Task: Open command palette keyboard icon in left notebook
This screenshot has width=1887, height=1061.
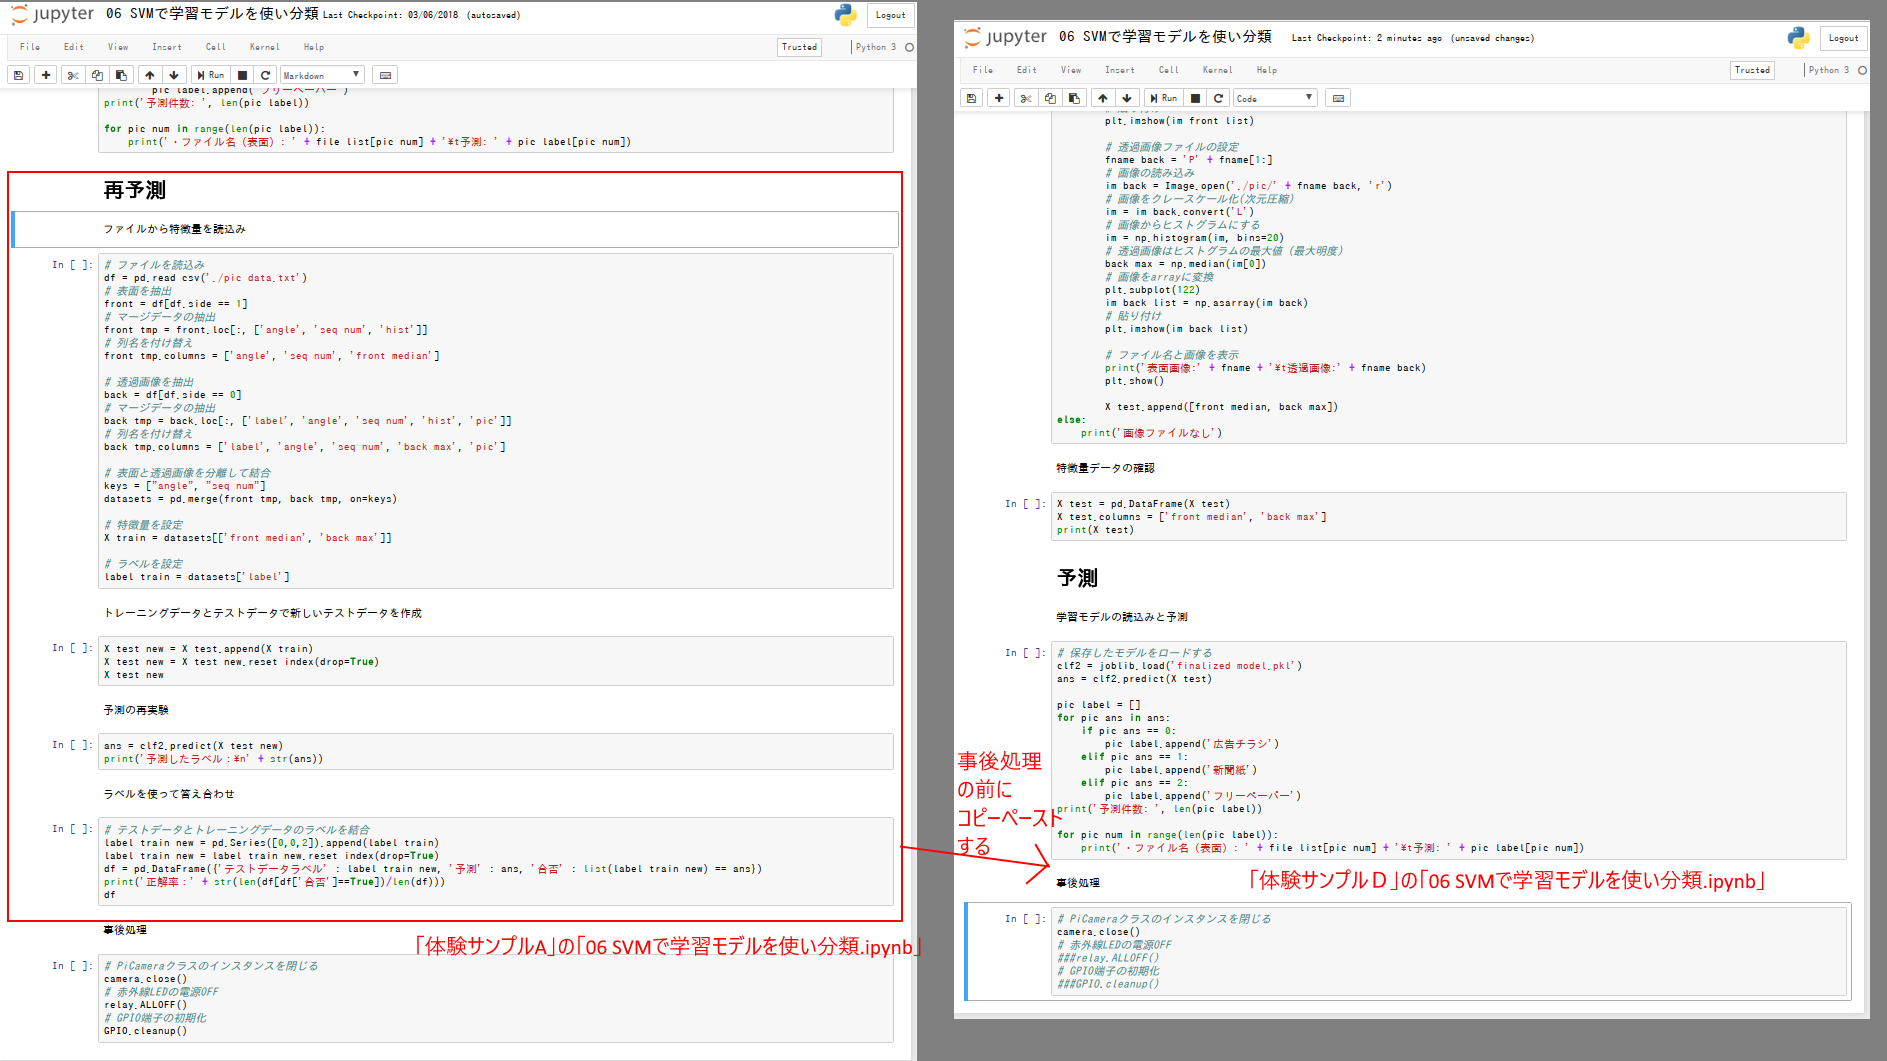Action: coord(385,75)
